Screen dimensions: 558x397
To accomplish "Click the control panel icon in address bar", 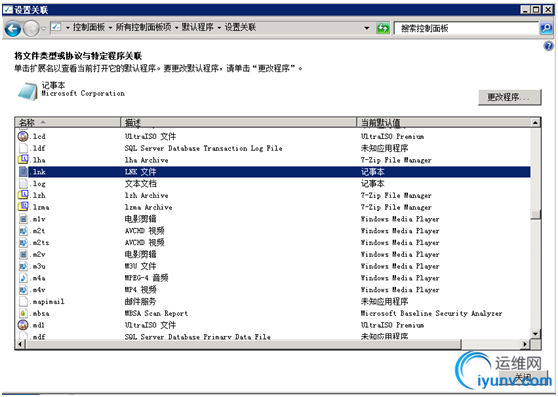I will (56, 27).
